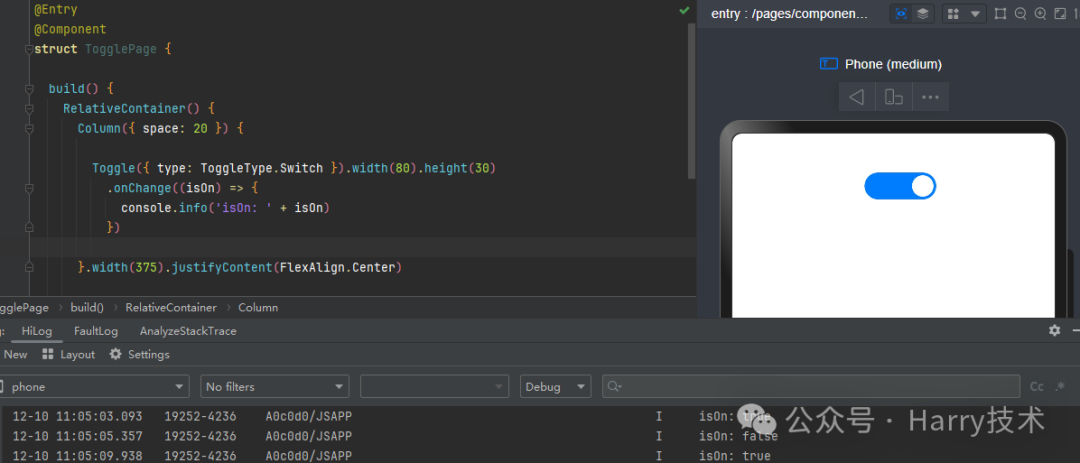Rotate the preview device orientation
This screenshot has height=463, width=1080.
[894, 97]
